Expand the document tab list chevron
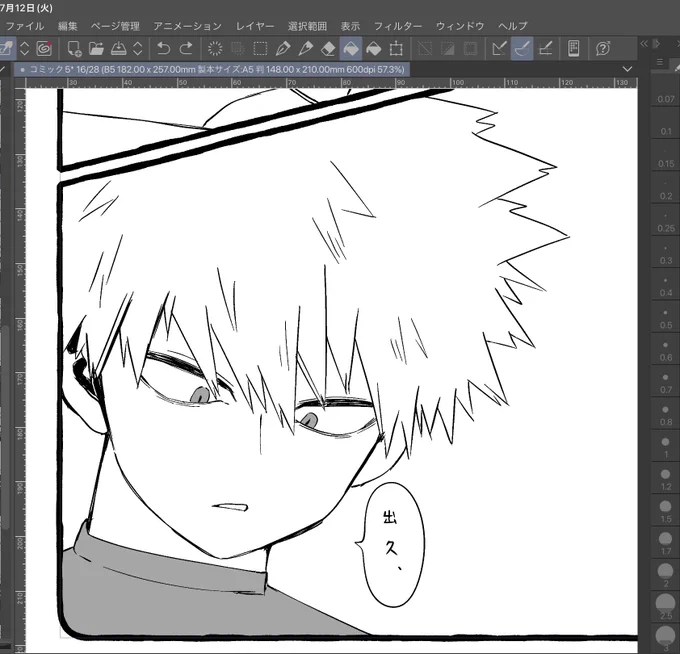The height and width of the screenshot is (654, 680). (x=627, y=69)
